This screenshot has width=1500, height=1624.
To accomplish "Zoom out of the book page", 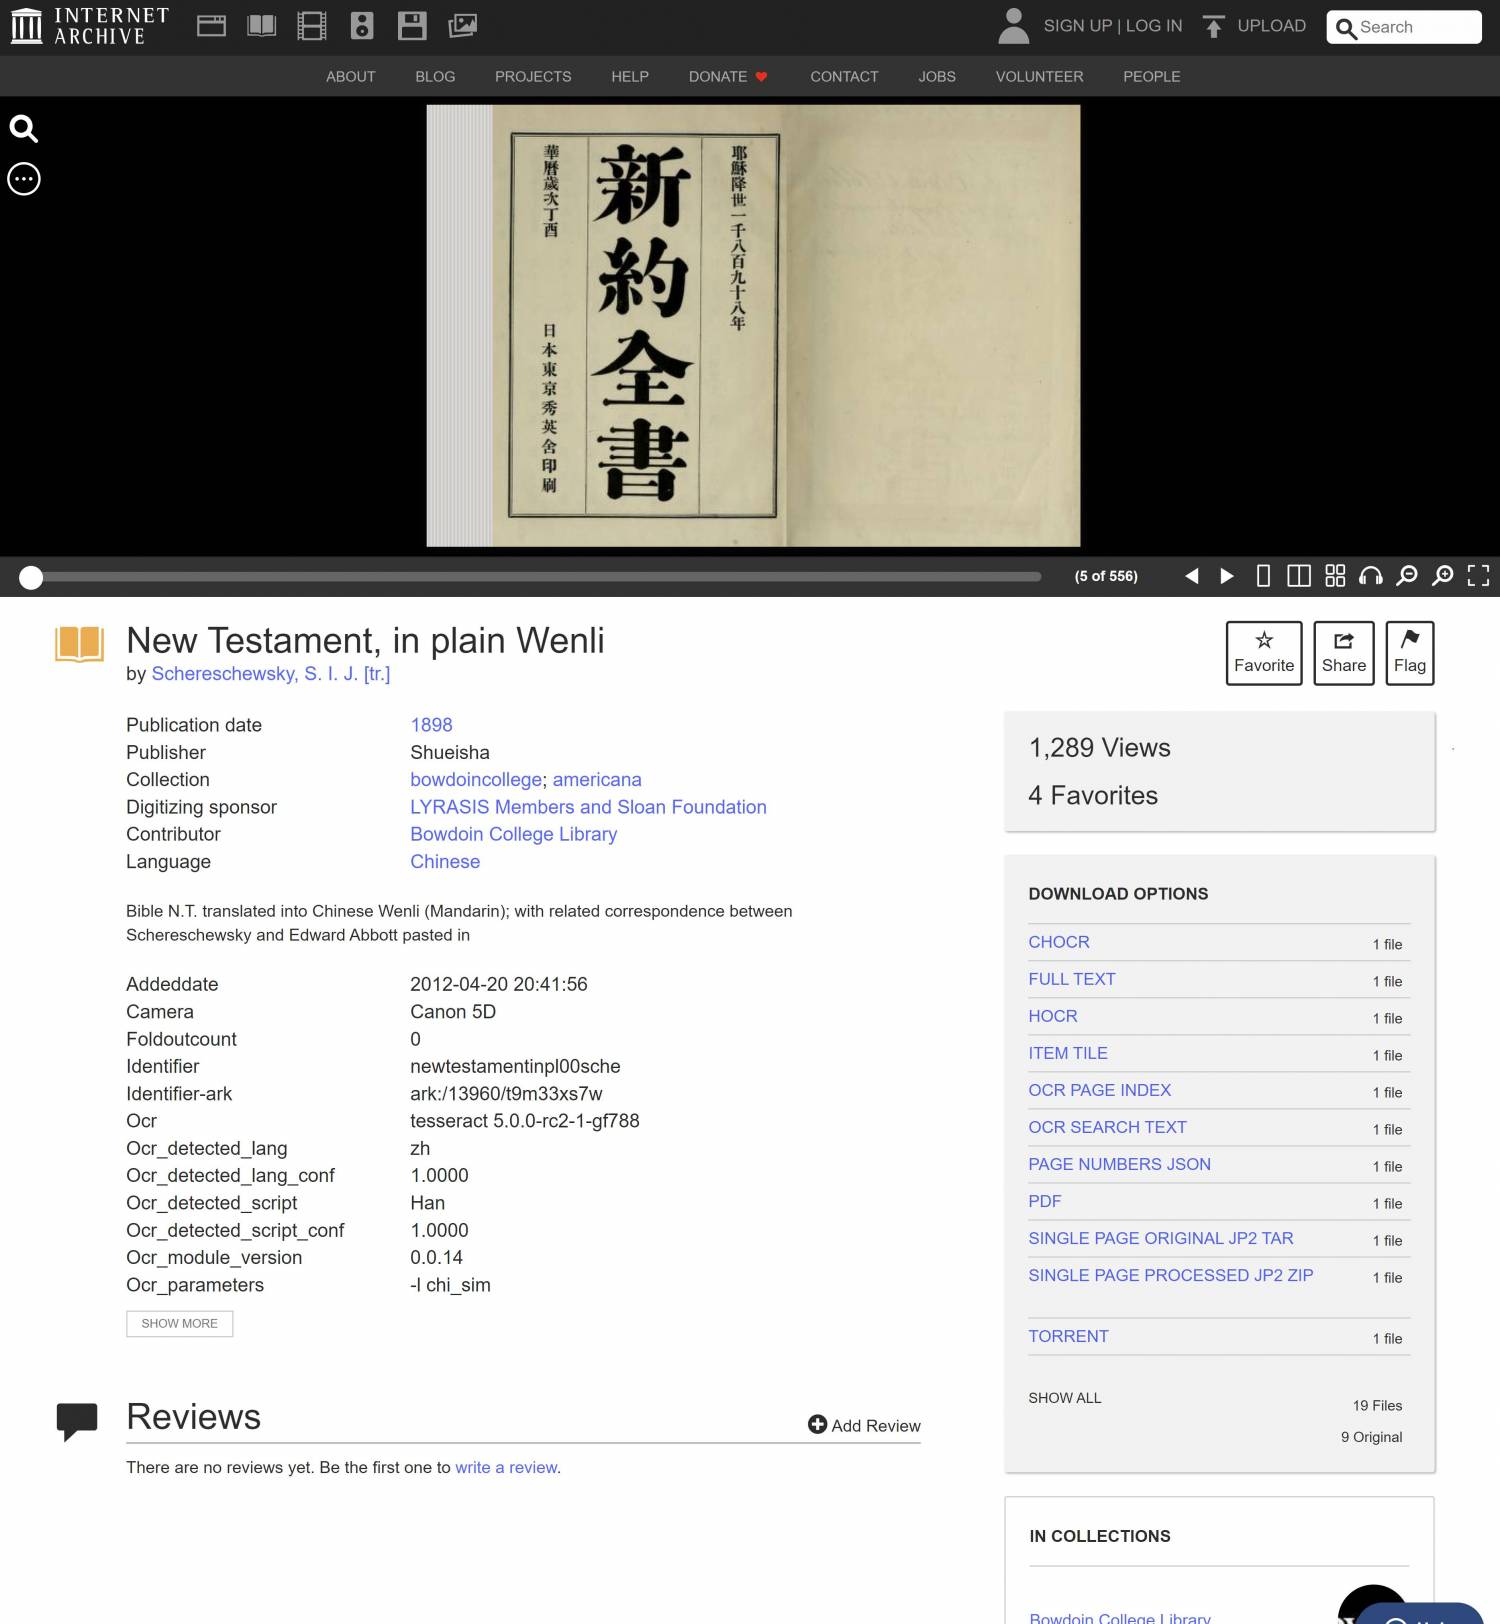I will point(1407,576).
